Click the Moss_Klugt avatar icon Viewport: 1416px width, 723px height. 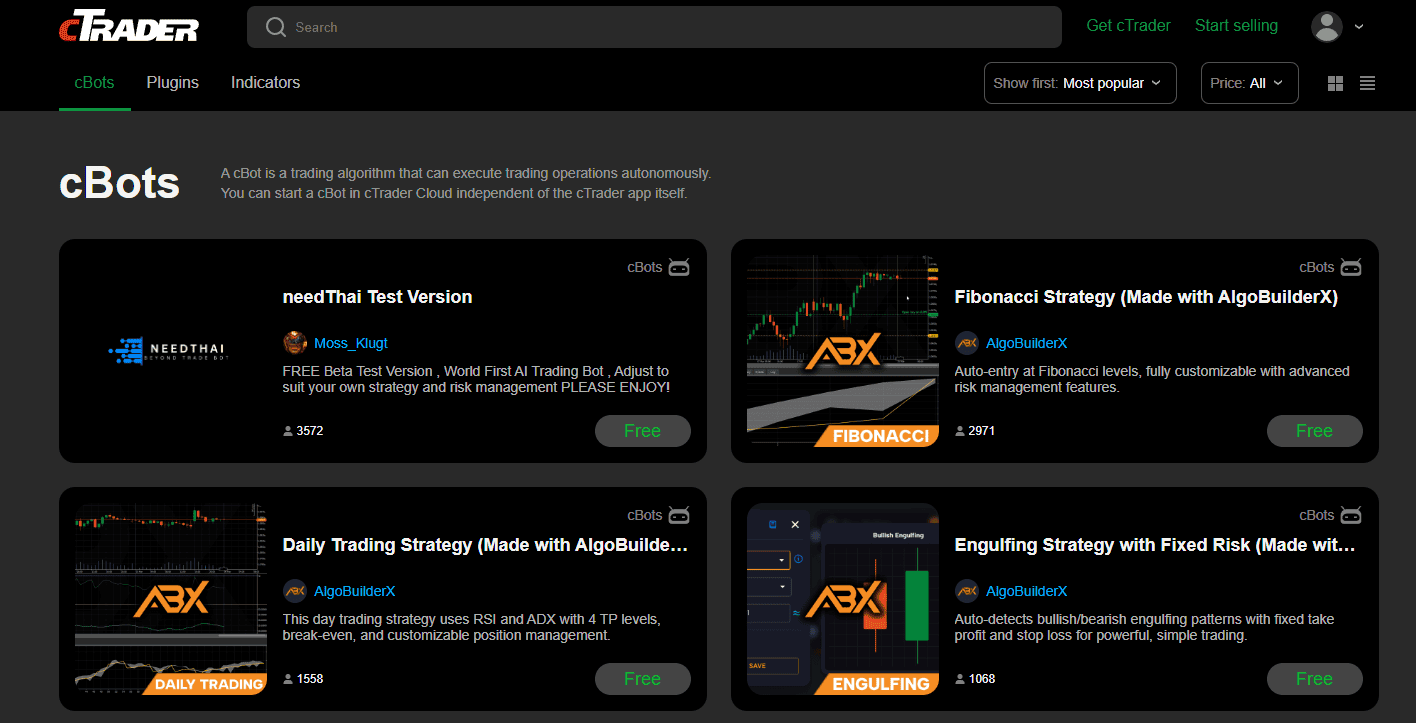coord(295,343)
